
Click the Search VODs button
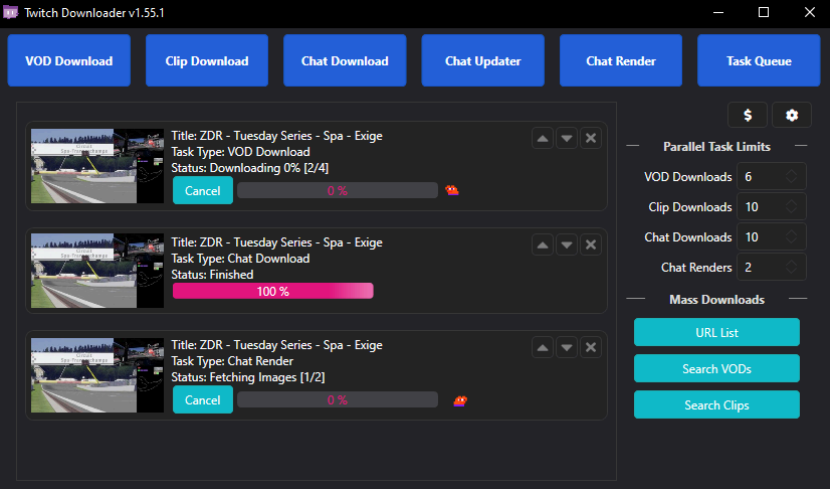pos(717,368)
